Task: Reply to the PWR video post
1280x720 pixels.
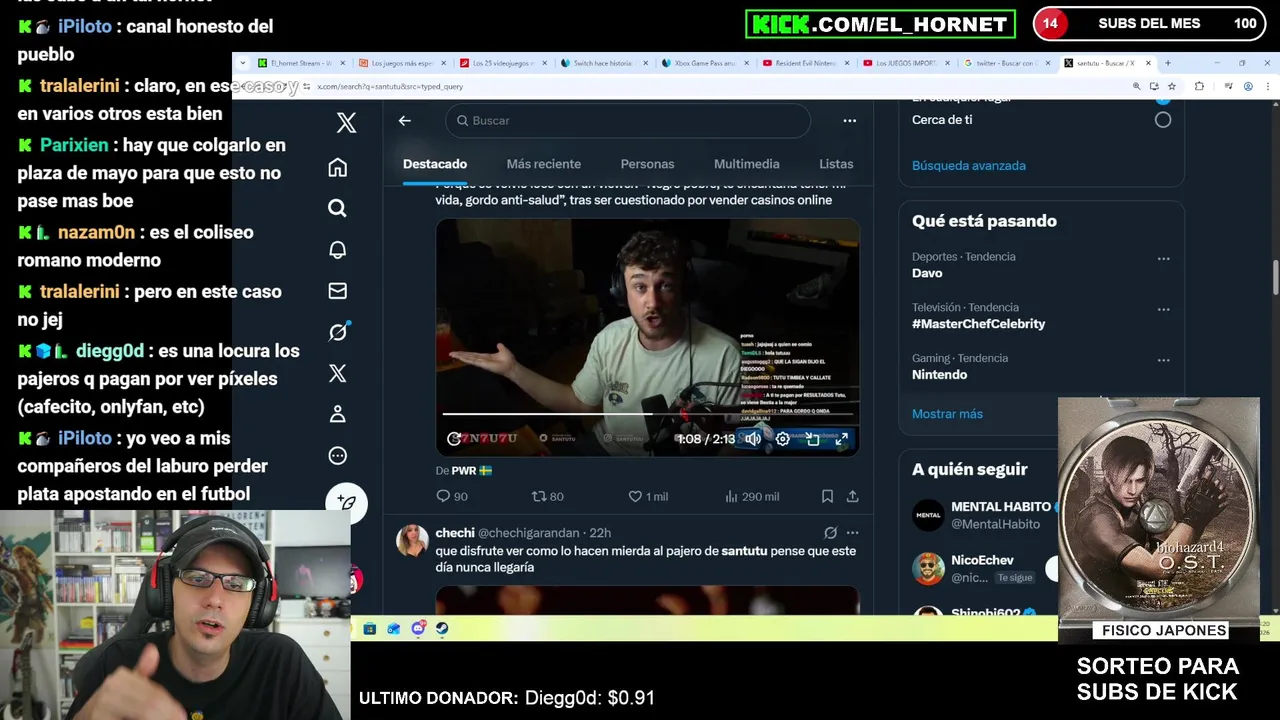Action: (x=452, y=496)
